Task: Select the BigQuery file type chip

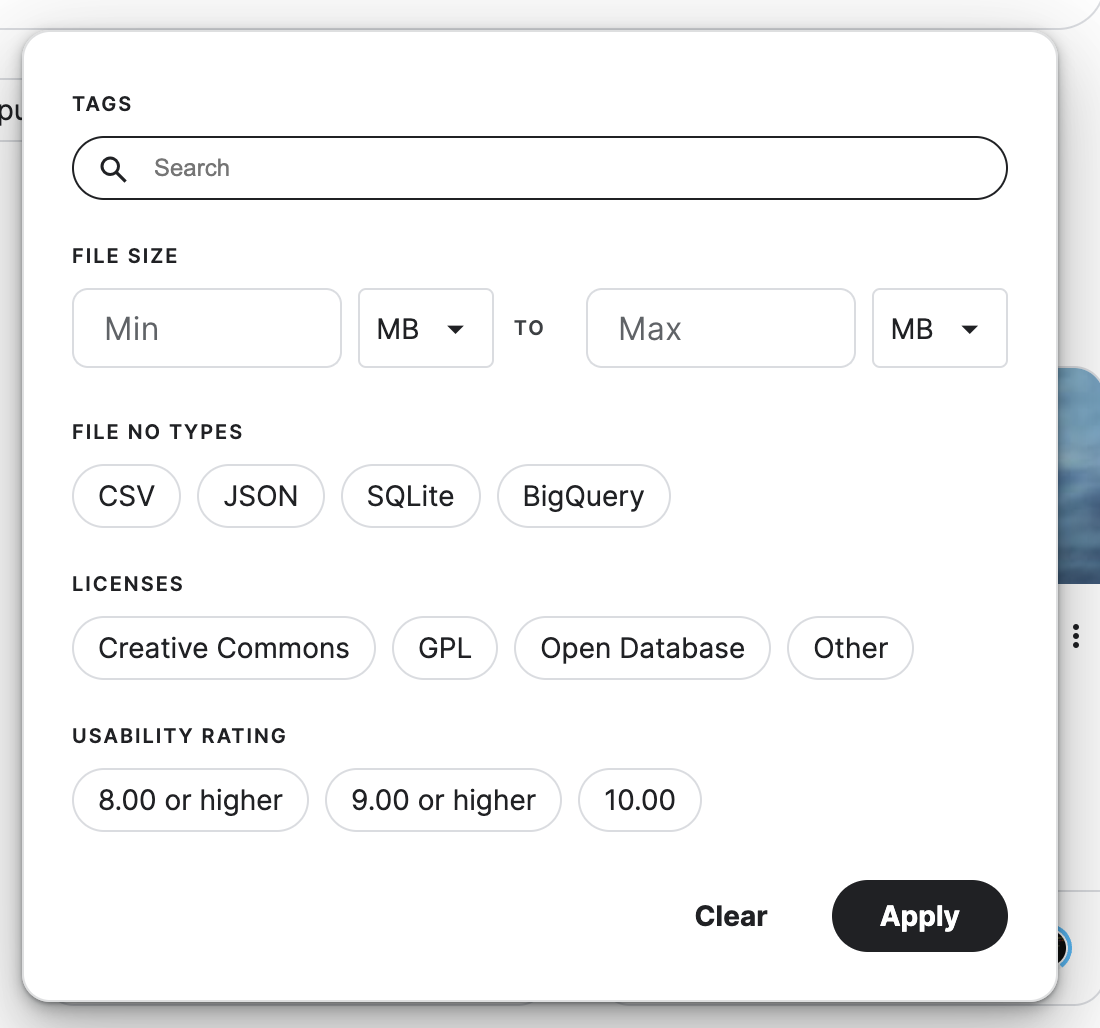Action: (583, 496)
